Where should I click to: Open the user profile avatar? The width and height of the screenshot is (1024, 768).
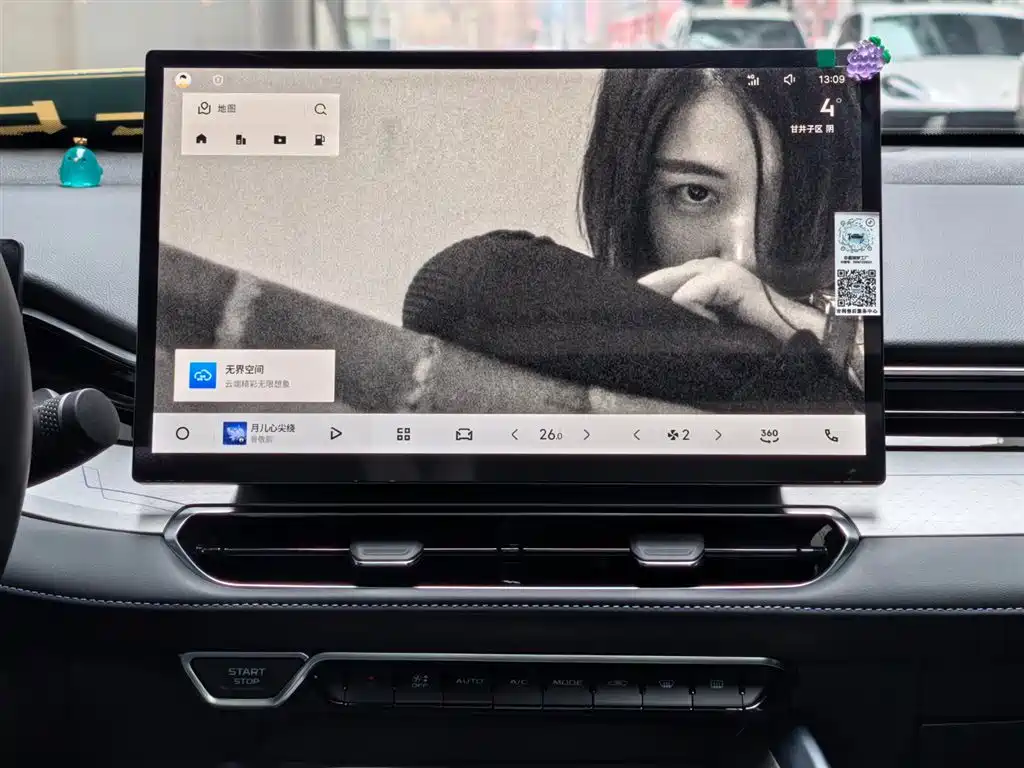point(183,80)
